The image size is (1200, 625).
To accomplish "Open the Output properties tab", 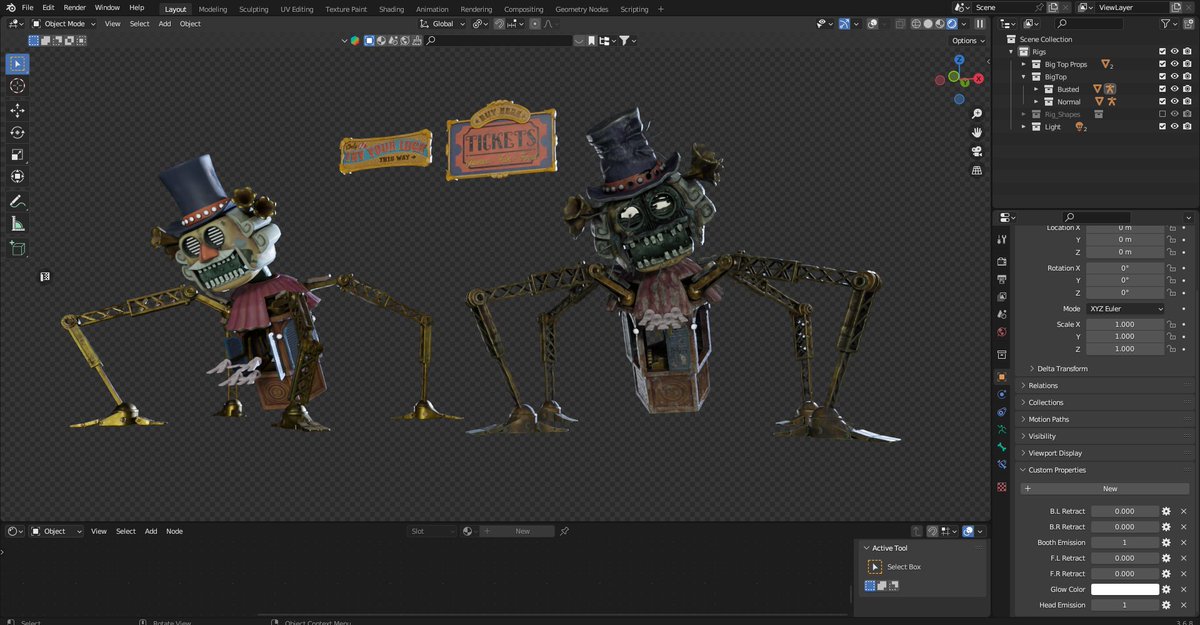I will tap(1002, 279).
